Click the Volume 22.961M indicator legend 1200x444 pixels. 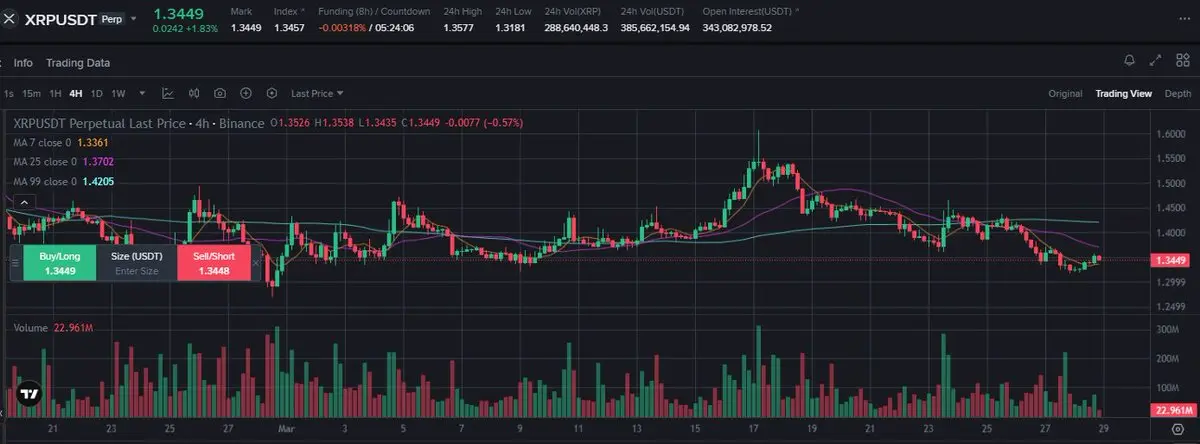[x=54, y=328]
